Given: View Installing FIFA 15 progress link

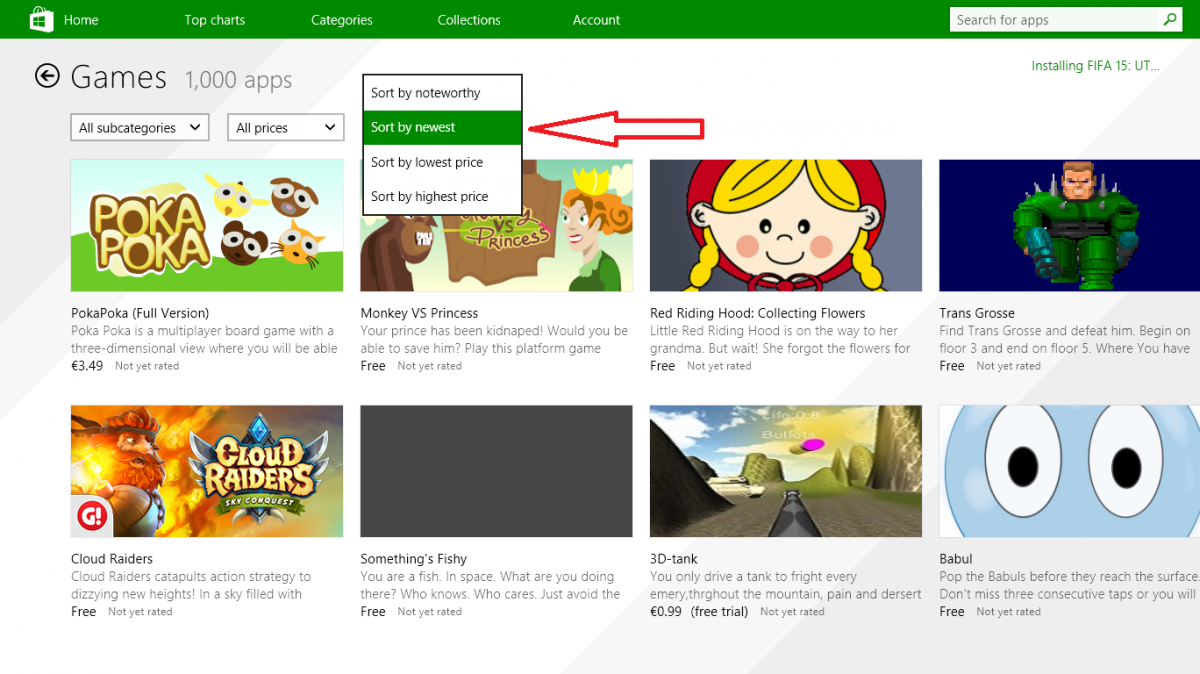Looking at the screenshot, I should (1095, 66).
